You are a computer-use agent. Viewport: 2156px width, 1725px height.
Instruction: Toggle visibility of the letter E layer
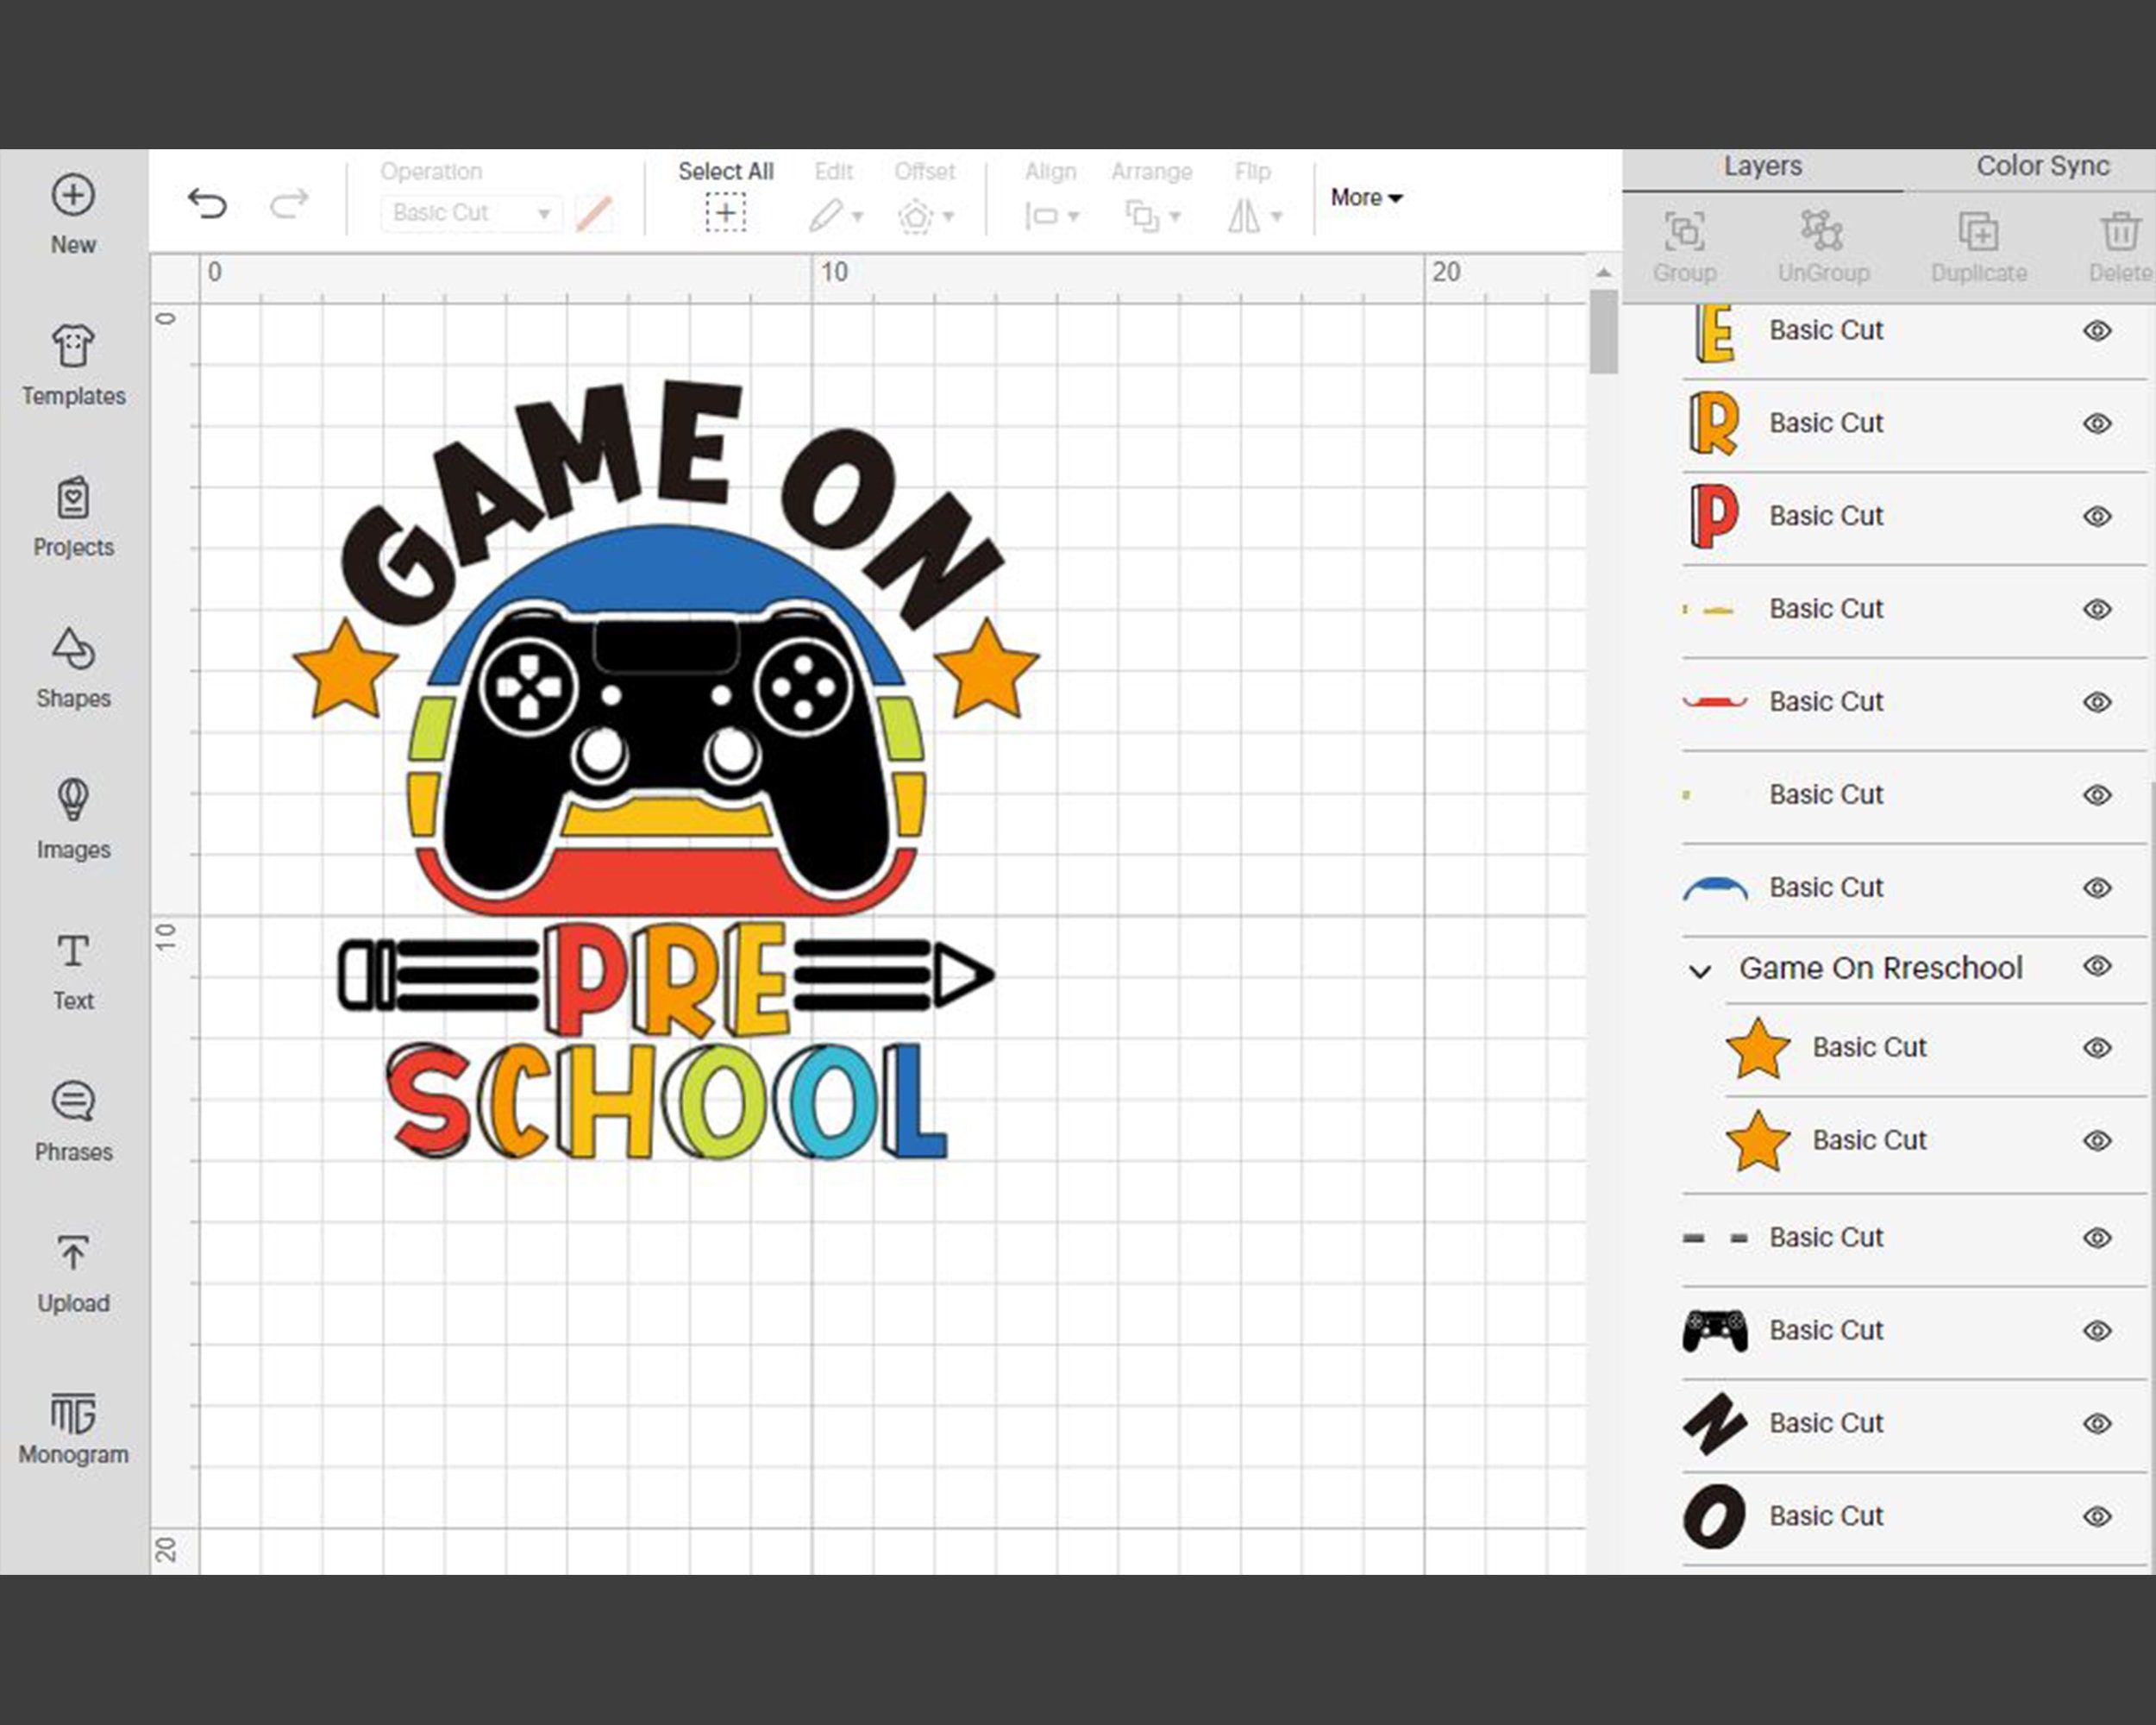2097,330
